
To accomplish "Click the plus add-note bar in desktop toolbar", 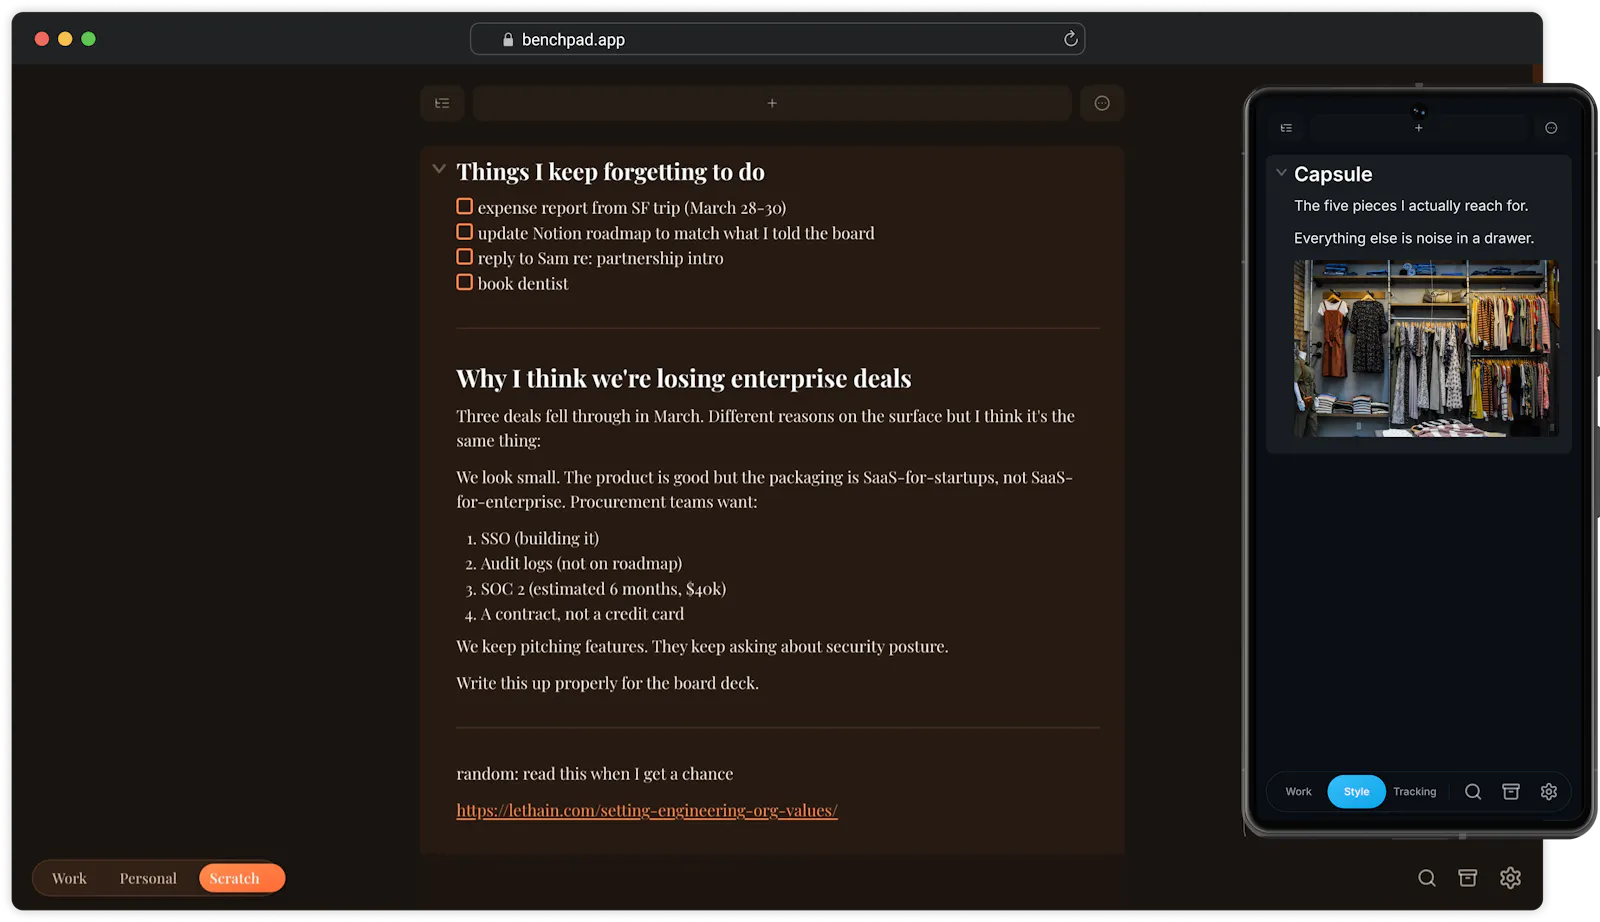I will click(x=772, y=103).
